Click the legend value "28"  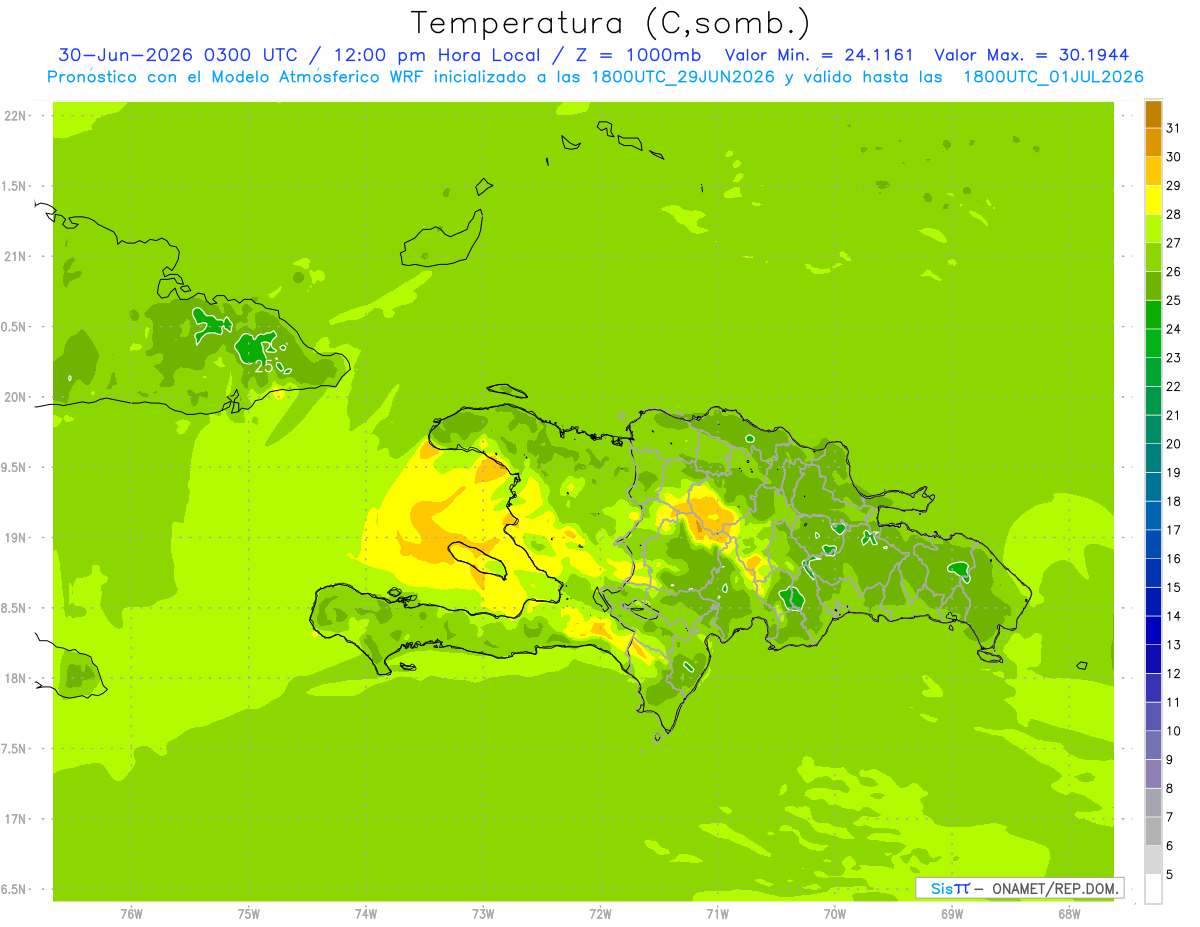[1173, 214]
